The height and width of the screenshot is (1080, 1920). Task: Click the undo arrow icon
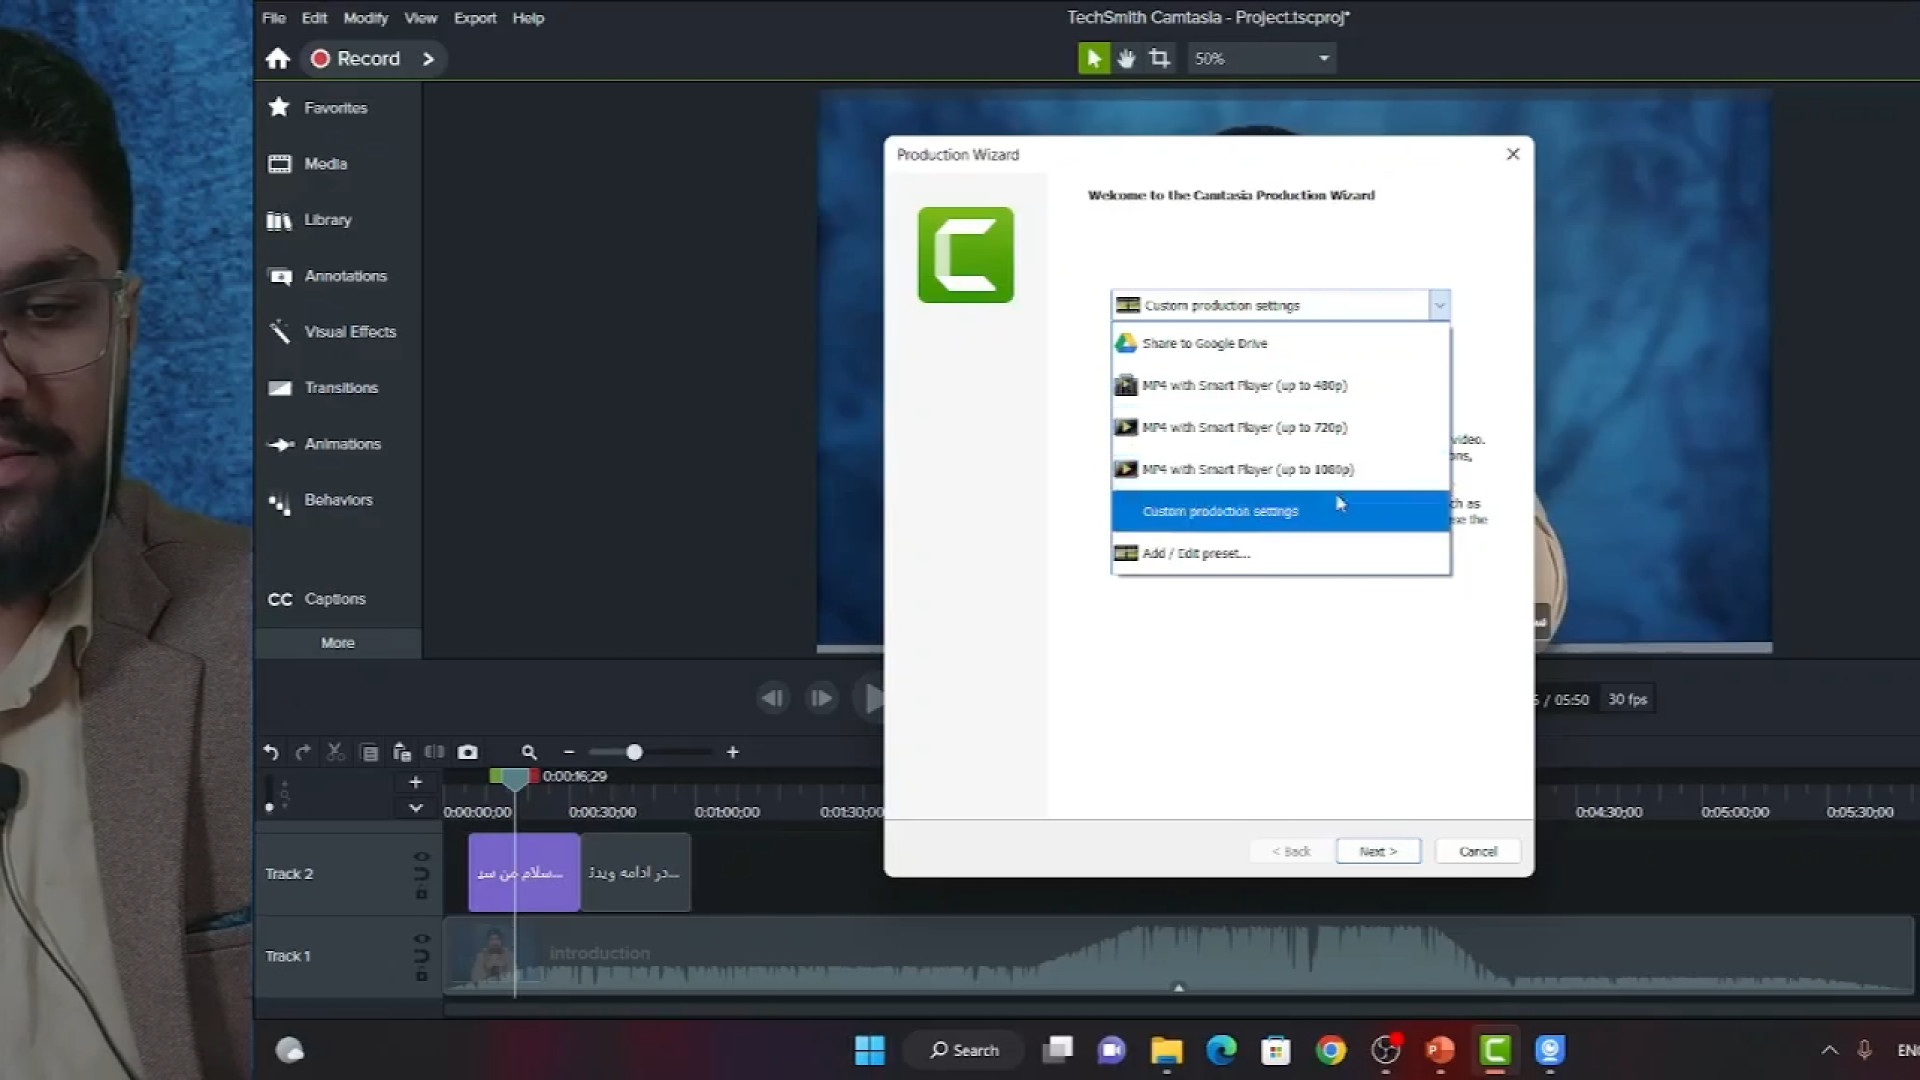(271, 752)
